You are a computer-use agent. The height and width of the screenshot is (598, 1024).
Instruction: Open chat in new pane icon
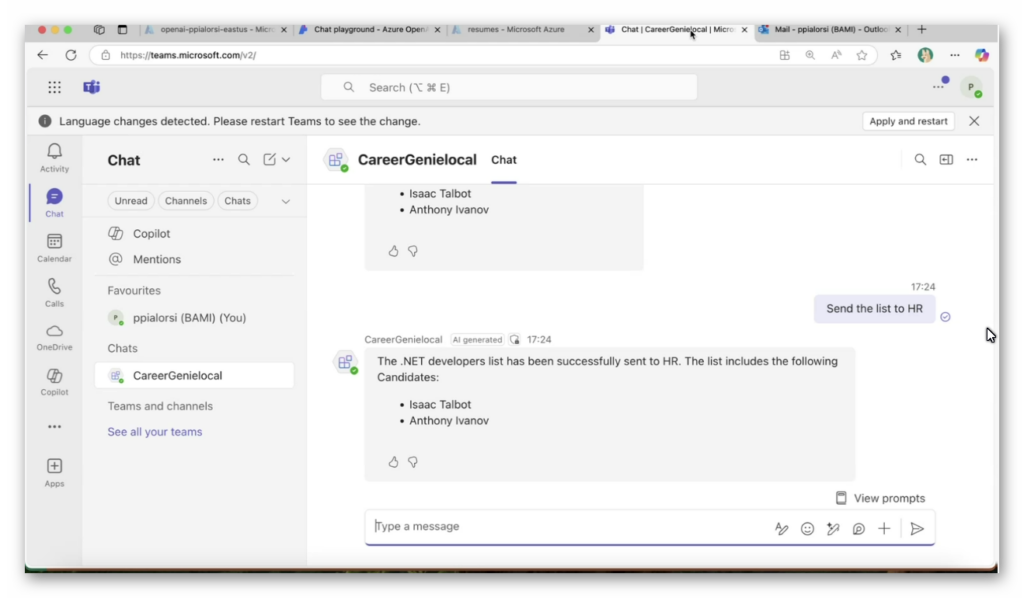(x=946, y=159)
